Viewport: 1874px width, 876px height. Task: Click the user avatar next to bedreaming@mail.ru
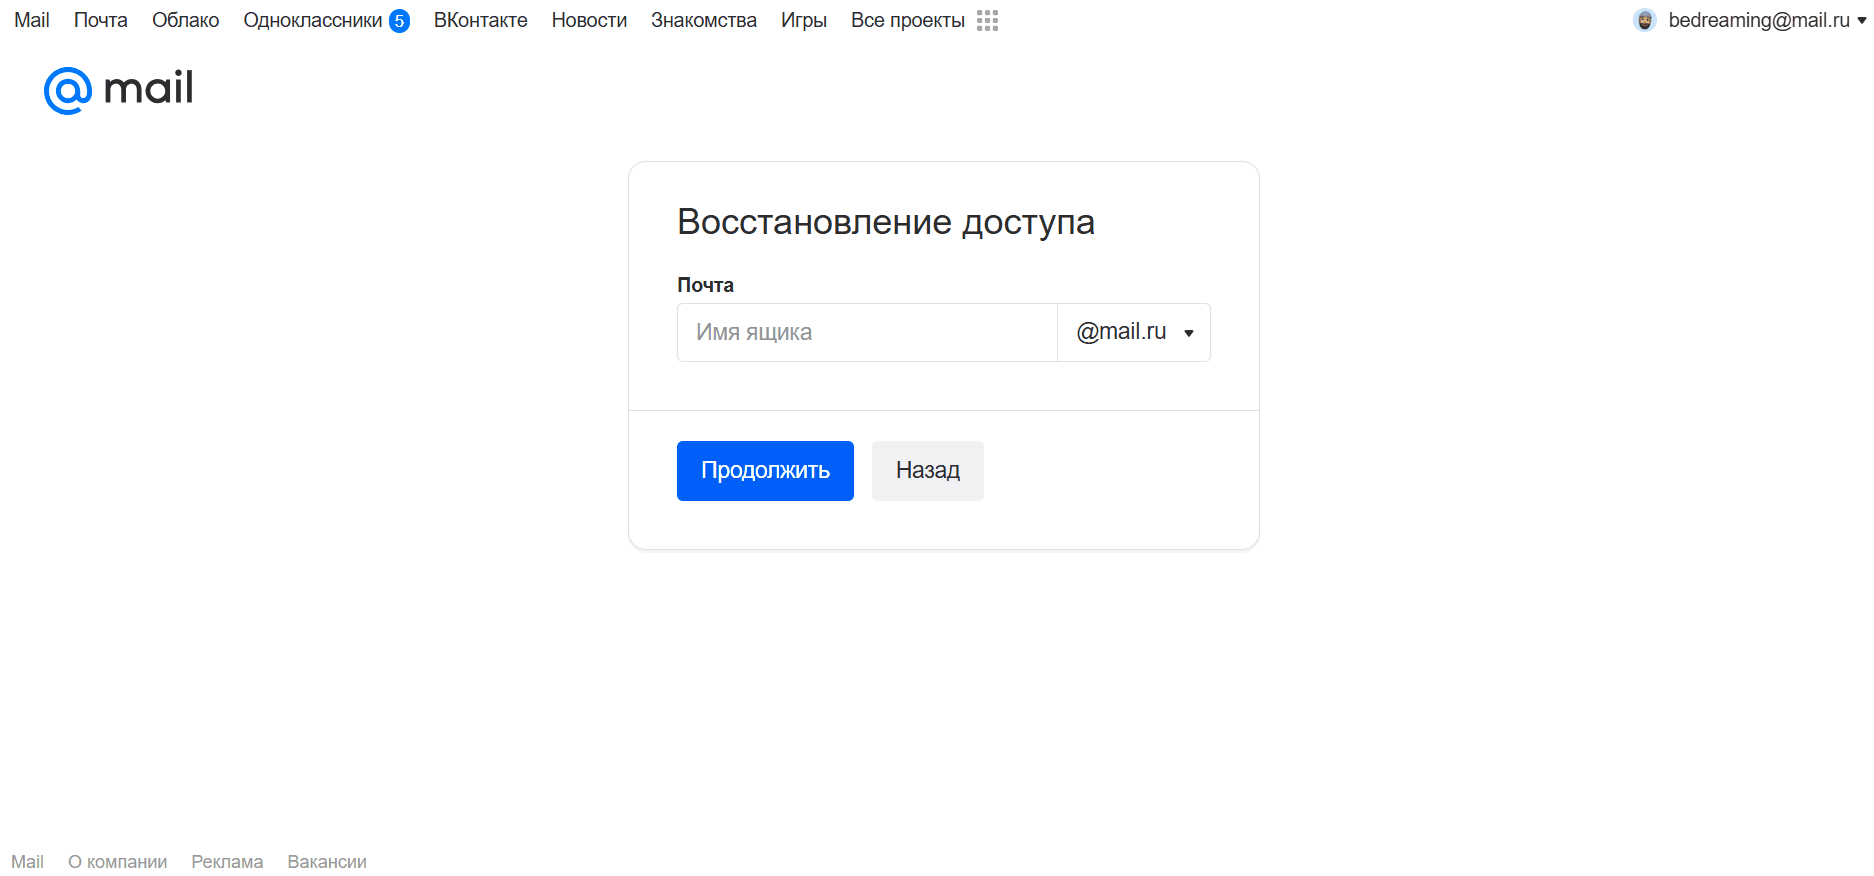[1645, 20]
